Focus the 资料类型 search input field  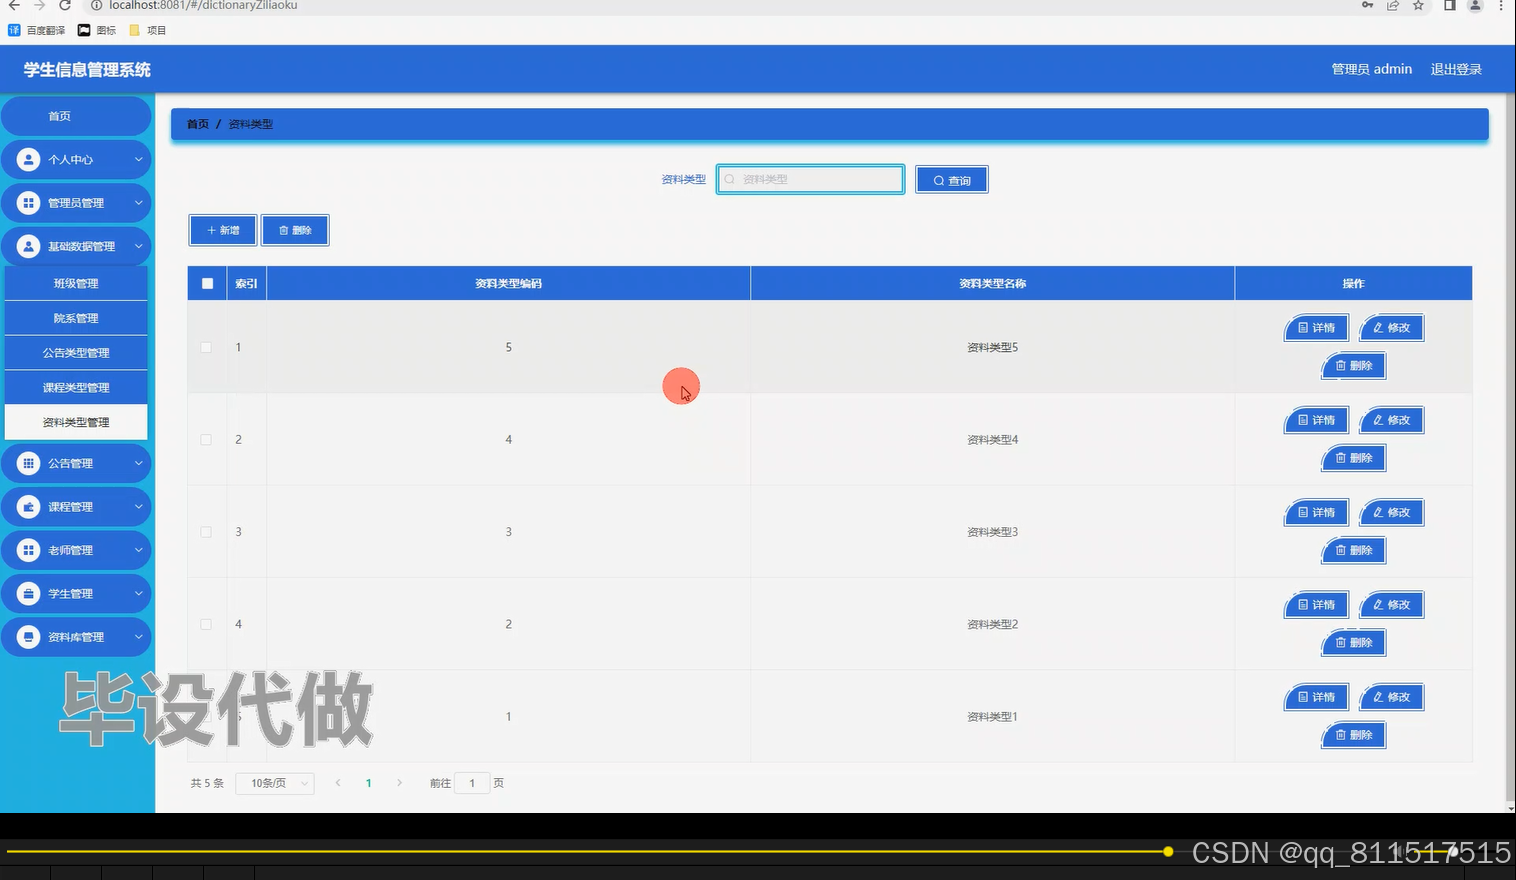(x=811, y=180)
